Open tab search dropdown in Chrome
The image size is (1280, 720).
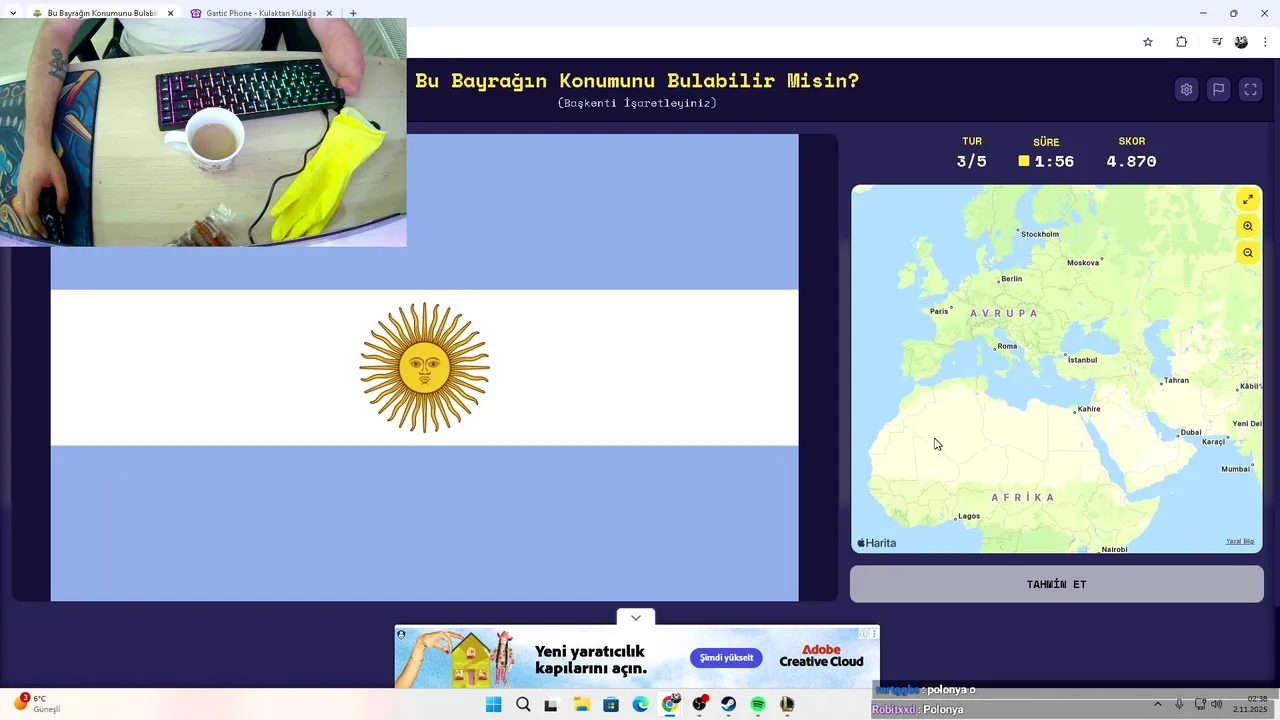pos(13,13)
